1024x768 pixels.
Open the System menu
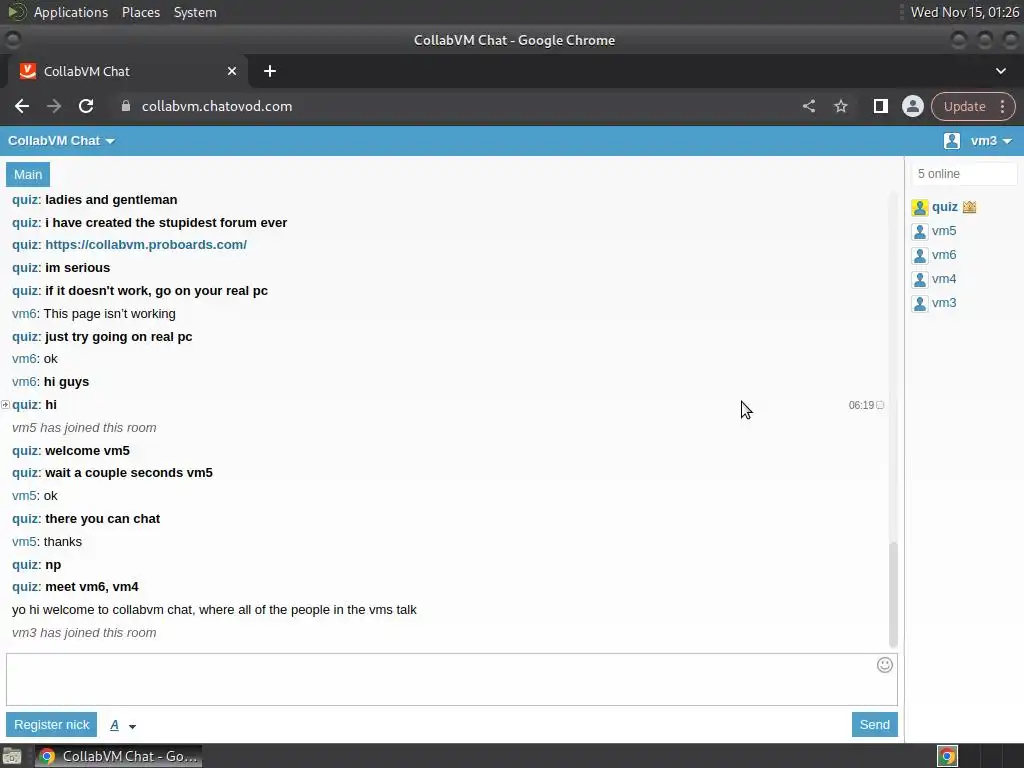point(195,12)
